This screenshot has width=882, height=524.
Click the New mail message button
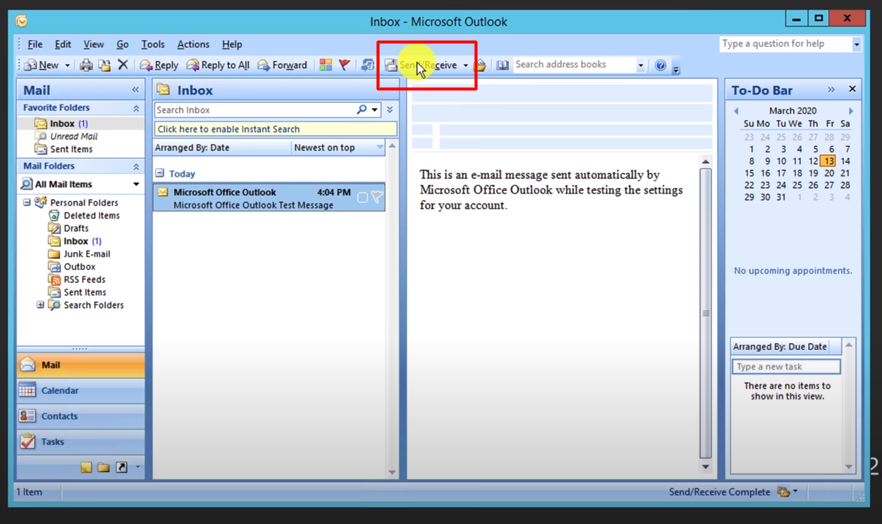pos(41,65)
